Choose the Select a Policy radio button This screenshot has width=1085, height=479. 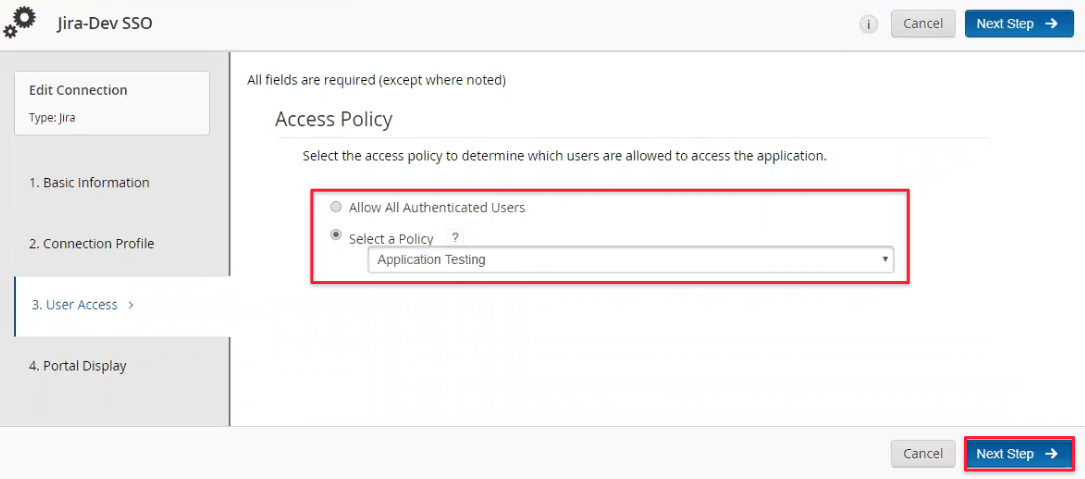336,235
